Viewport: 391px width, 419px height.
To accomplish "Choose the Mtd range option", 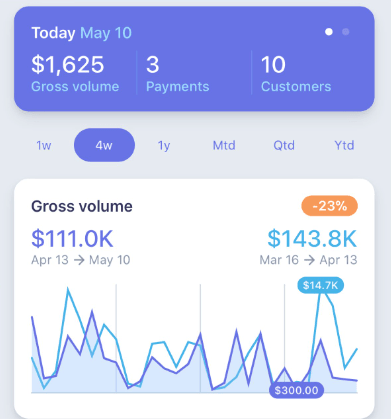I will tap(224, 146).
